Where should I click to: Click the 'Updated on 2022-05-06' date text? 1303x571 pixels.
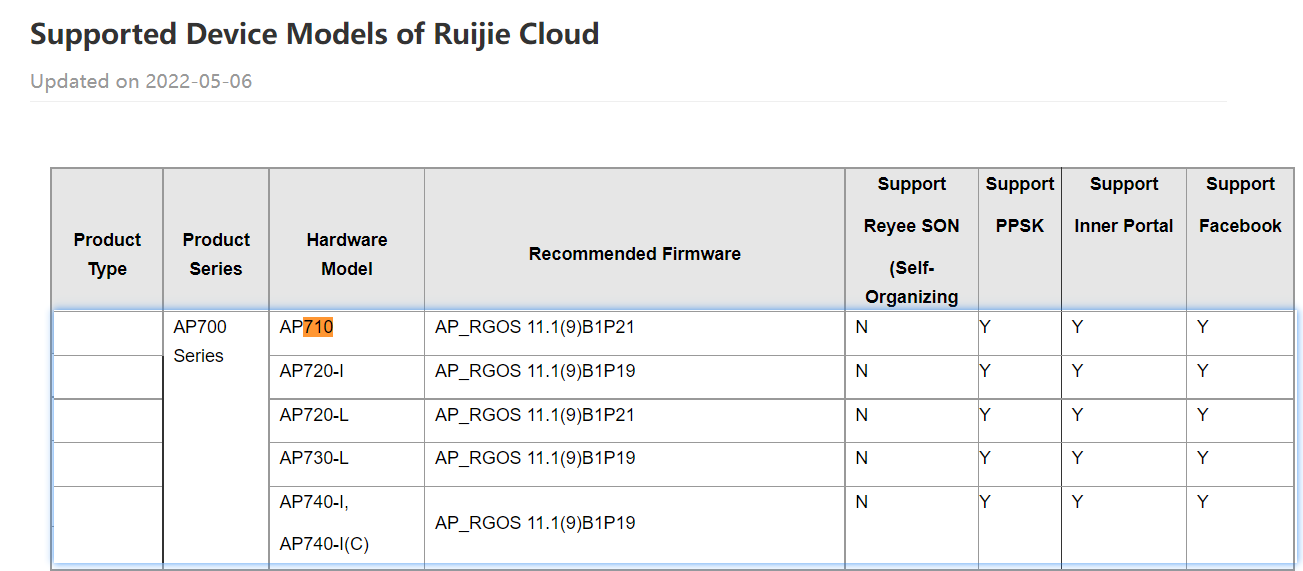click(x=141, y=81)
